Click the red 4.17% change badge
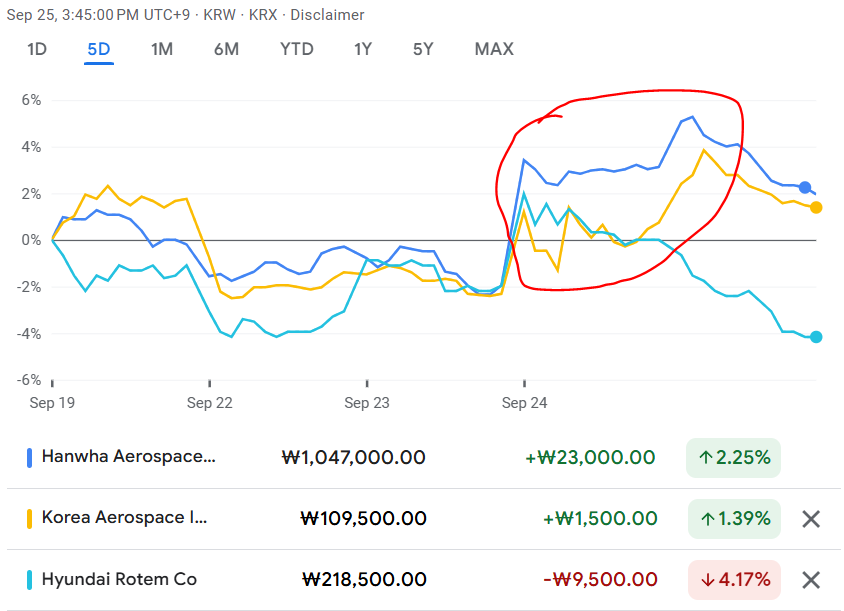Screen dimensions: 844x611 pyautogui.click(x=734, y=580)
